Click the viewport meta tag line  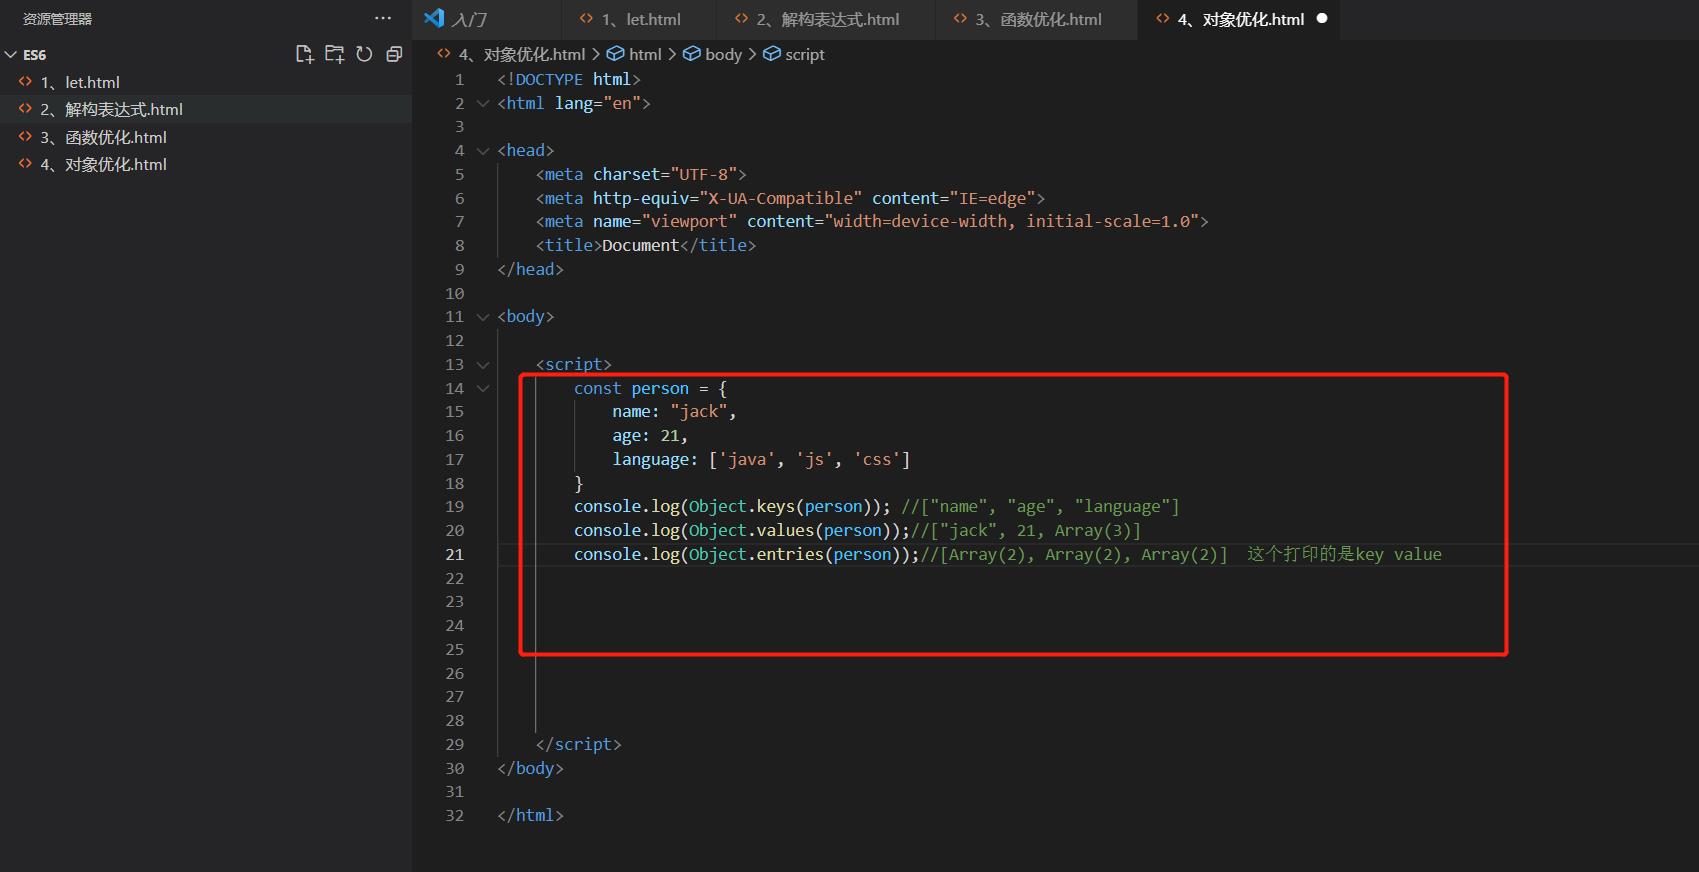(872, 221)
